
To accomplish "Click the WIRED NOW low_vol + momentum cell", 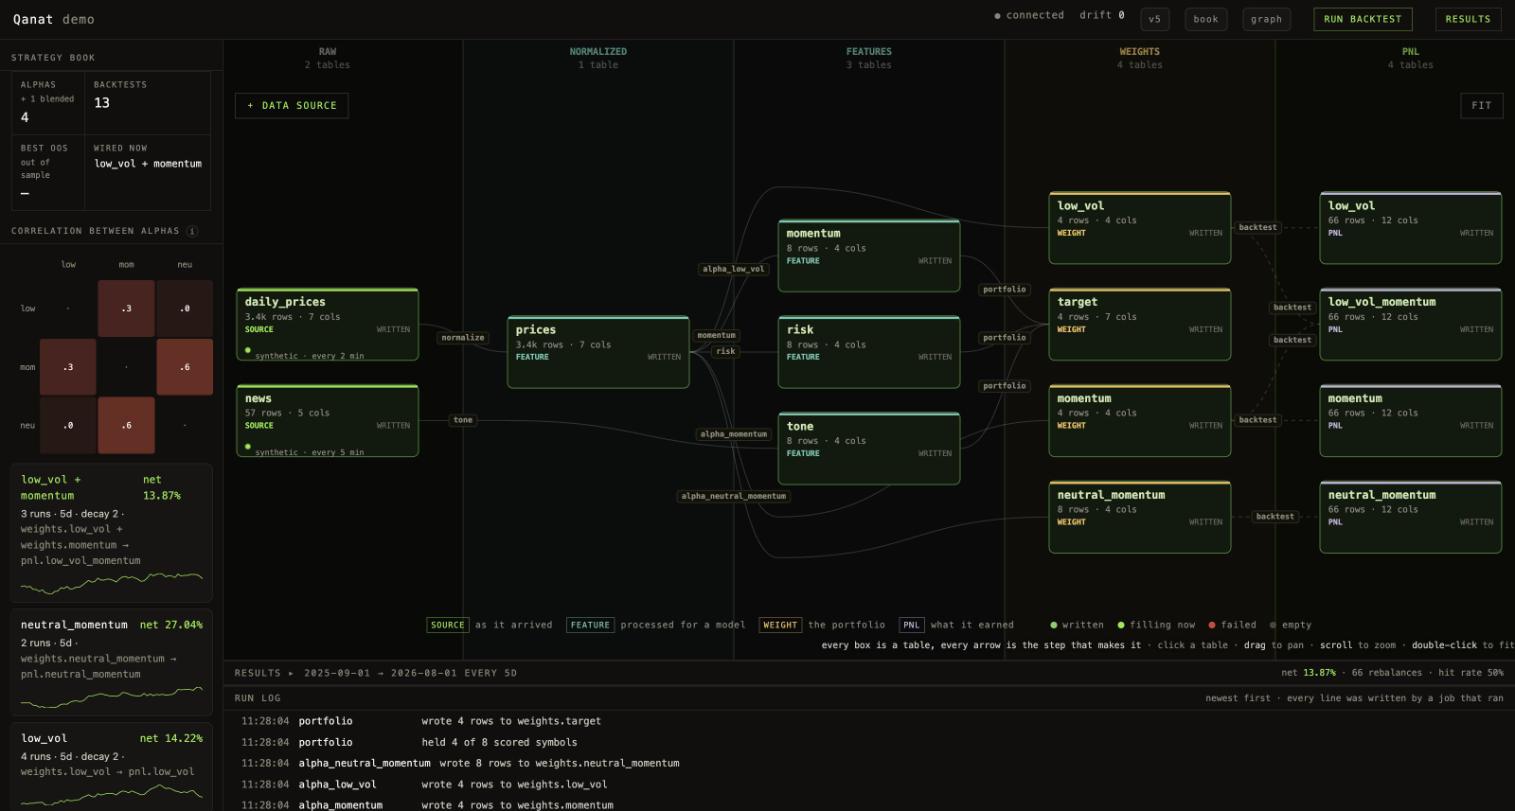I will pyautogui.click(x=147, y=171).
